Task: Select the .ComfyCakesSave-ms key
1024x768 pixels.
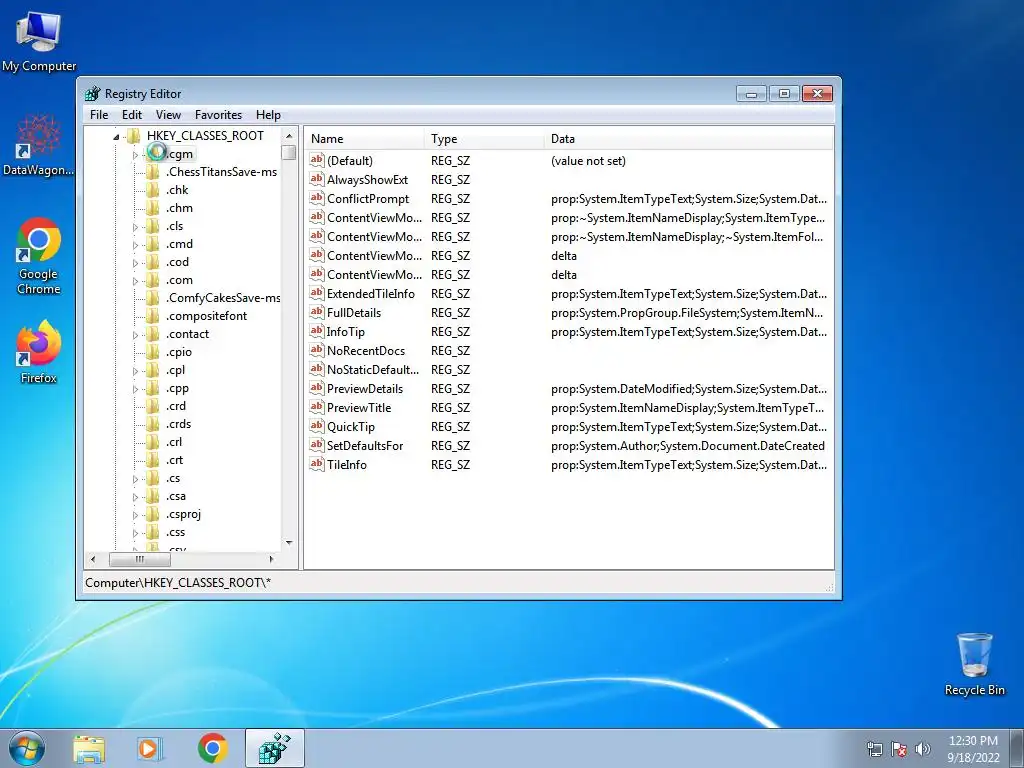Action: [x=223, y=298]
